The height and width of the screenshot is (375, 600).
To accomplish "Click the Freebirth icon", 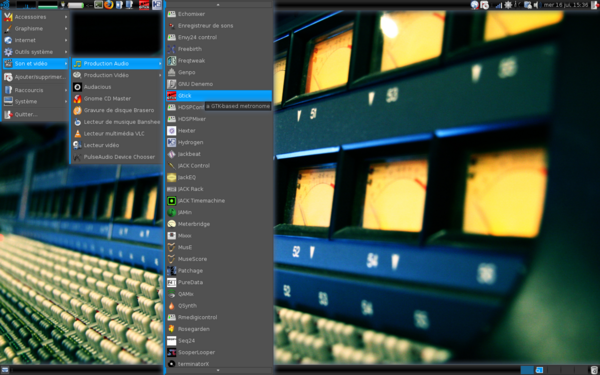I will point(171,49).
